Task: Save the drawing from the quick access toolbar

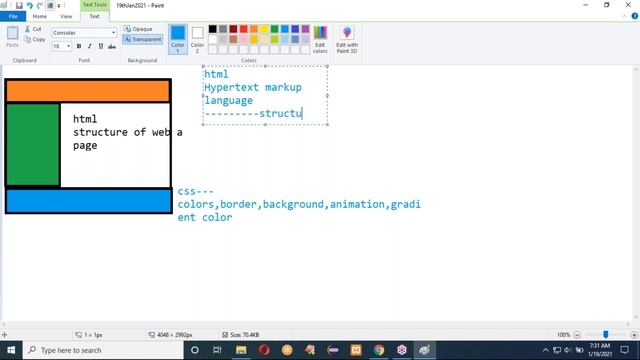Action: coord(19,5)
